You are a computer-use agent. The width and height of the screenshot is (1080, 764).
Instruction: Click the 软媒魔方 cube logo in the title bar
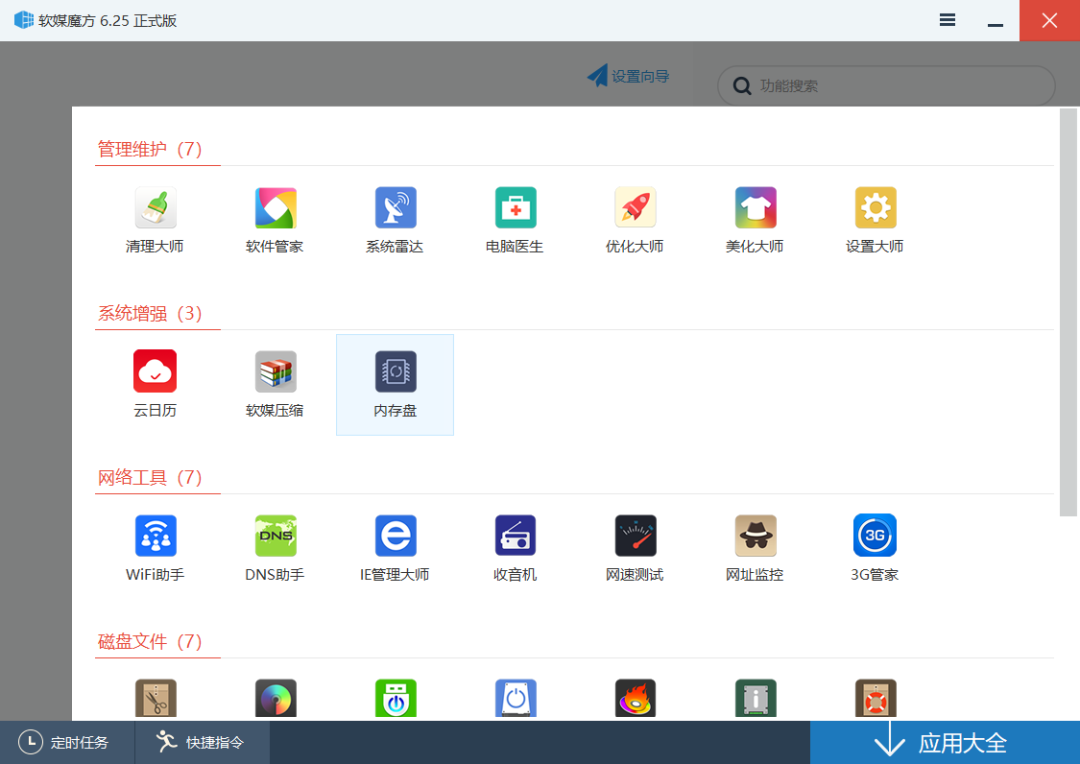click(23, 20)
